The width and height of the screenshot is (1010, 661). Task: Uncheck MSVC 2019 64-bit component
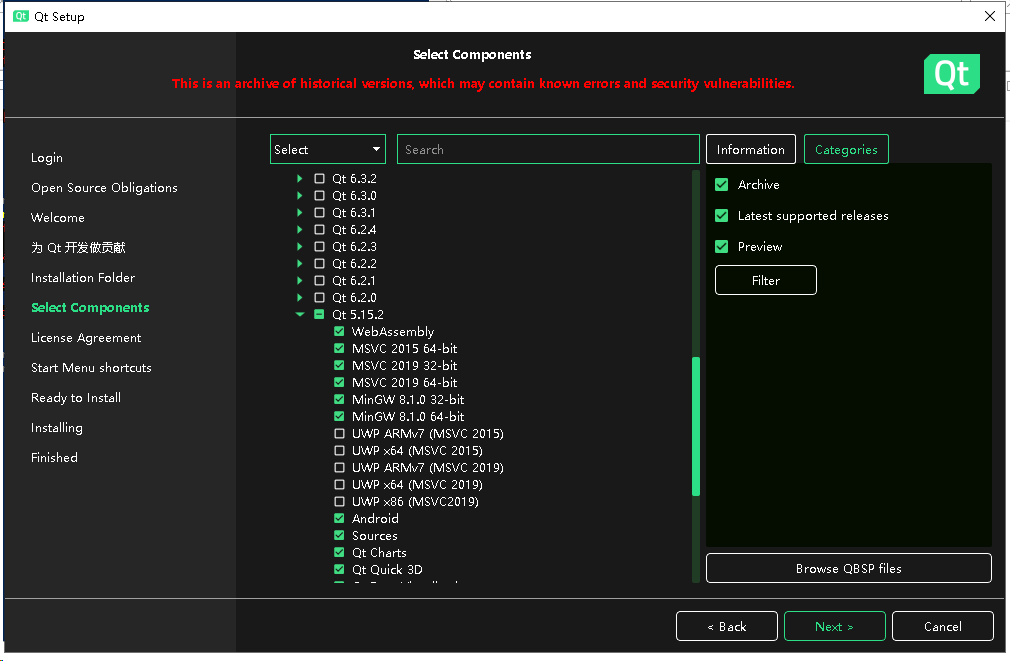339,383
